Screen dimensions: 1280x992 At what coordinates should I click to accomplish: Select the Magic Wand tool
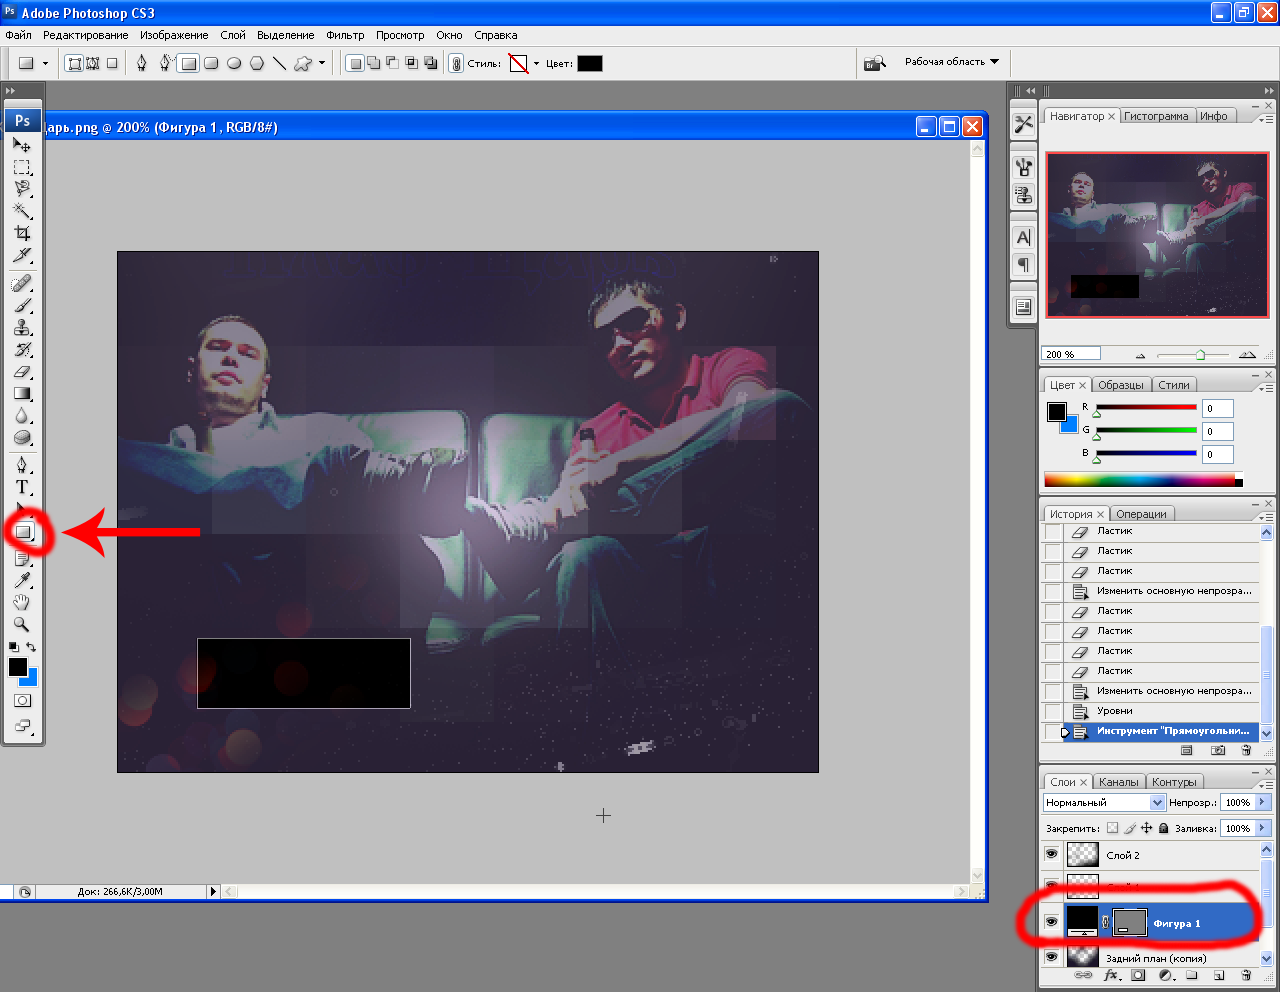pos(22,211)
